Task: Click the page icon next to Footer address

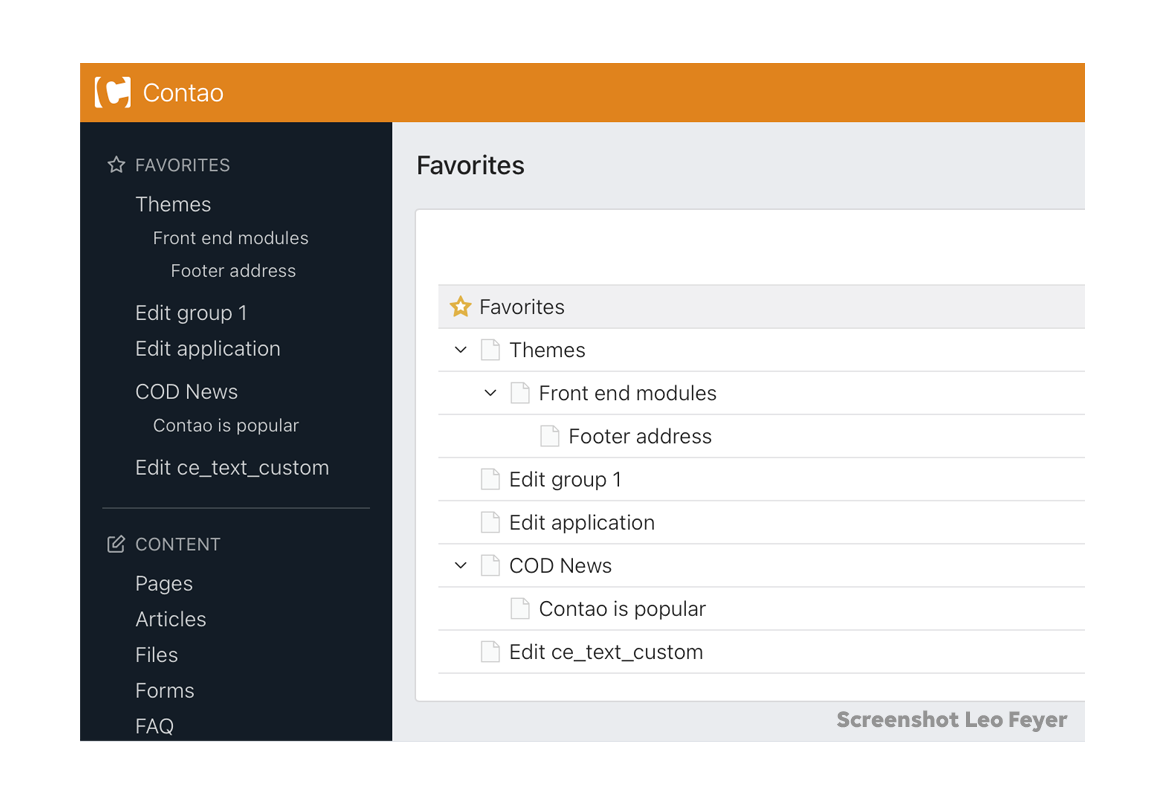Action: point(549,436)
